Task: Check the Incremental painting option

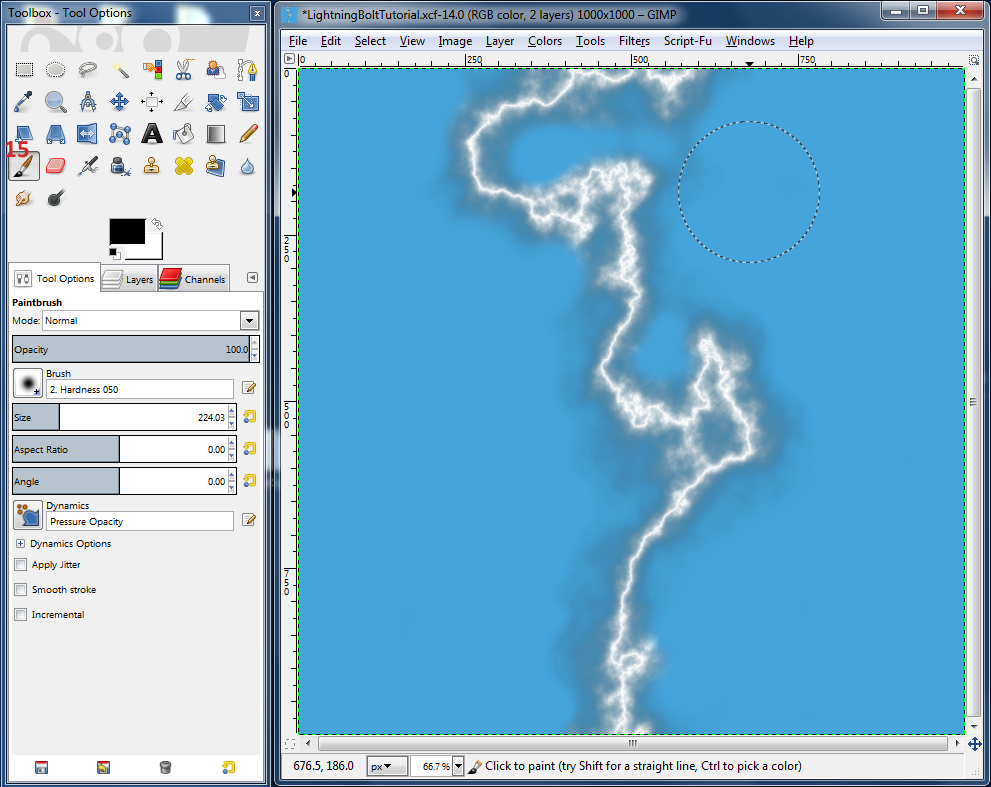Action: click(19, 614)
